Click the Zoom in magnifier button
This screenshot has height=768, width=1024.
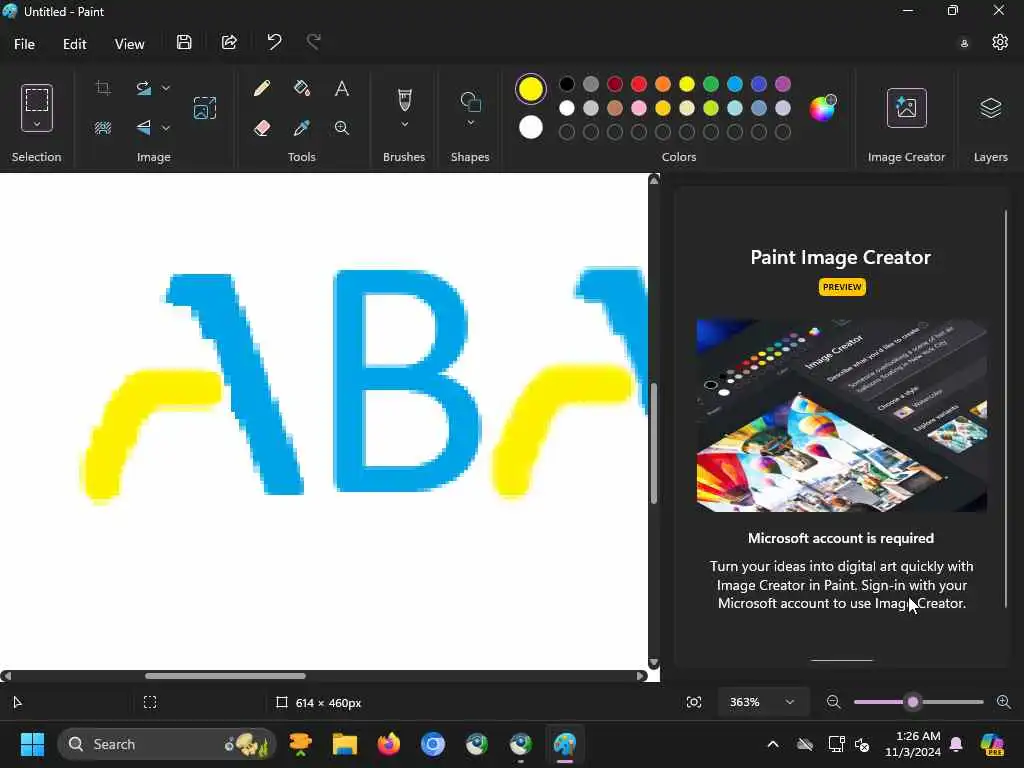coord(1004,702)
